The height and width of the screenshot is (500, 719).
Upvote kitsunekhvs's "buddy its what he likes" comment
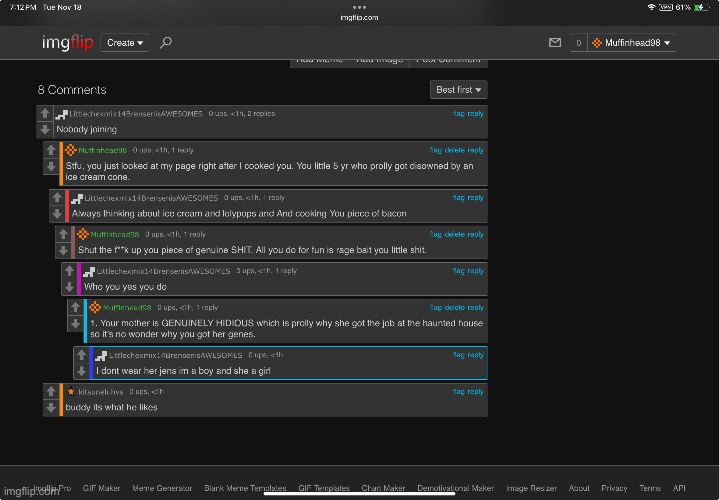point(50,391)
